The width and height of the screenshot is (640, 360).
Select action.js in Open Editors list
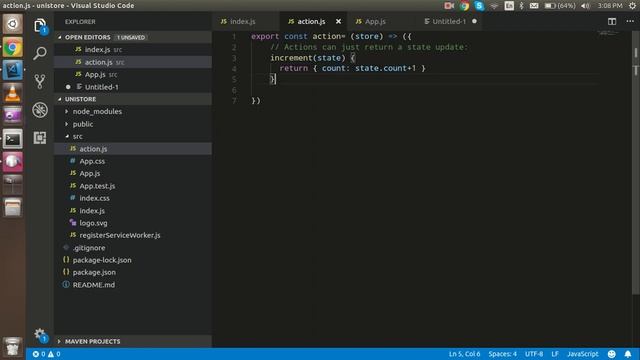[133, 62]
